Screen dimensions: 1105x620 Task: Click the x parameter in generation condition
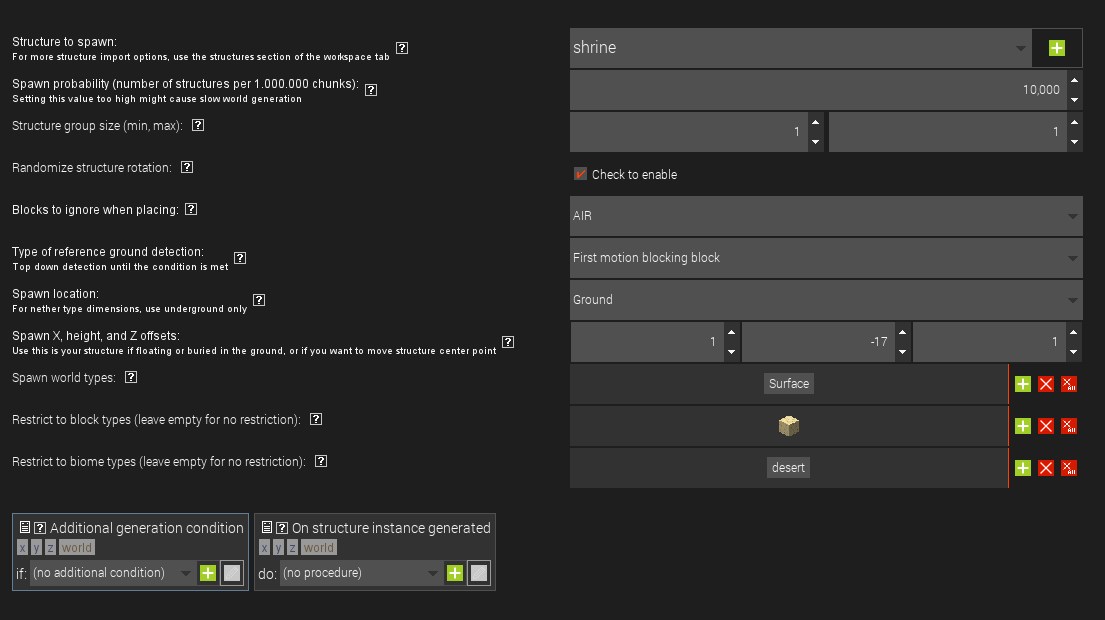click(23, 547)
